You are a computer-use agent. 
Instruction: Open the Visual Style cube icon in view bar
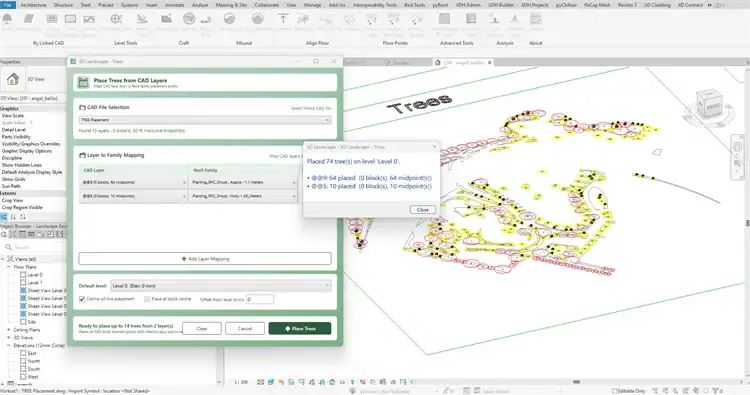[x=271, y=382]
